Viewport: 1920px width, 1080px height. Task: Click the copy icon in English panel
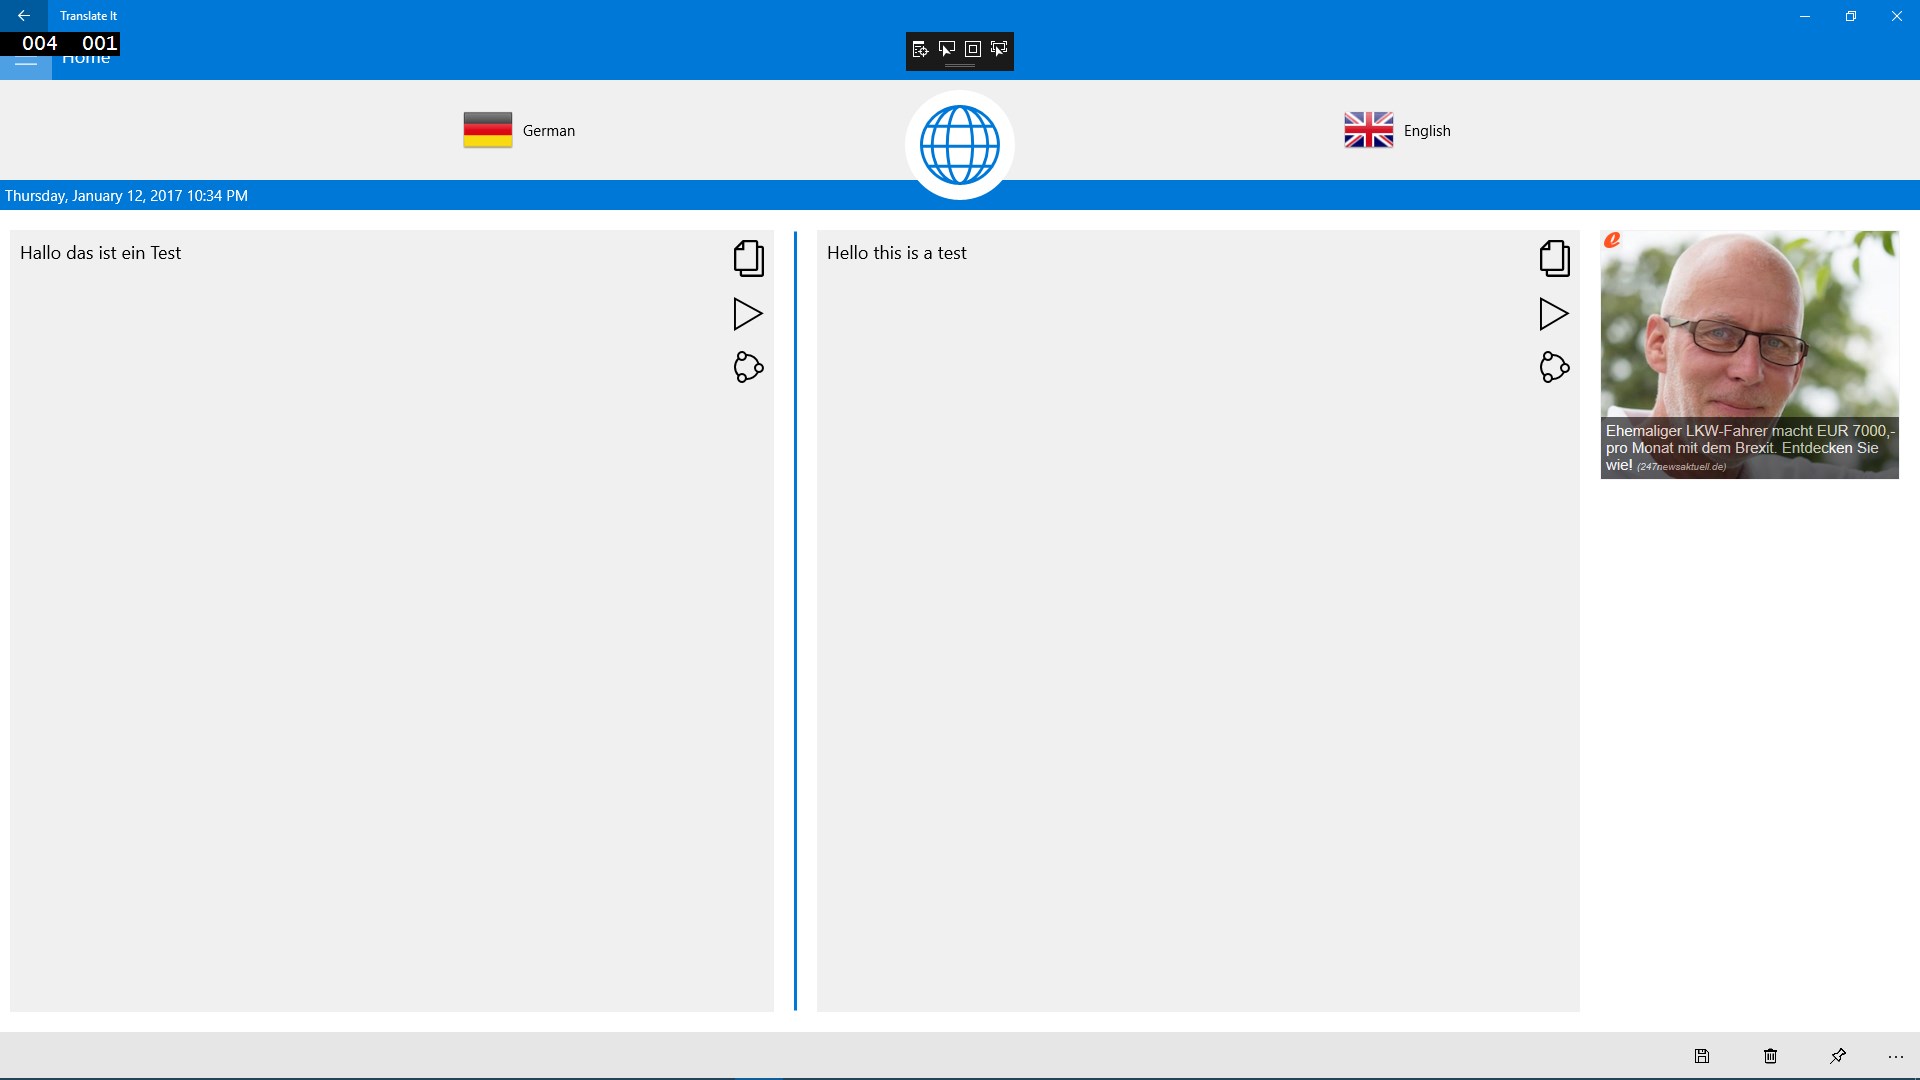click(1553, 257)
